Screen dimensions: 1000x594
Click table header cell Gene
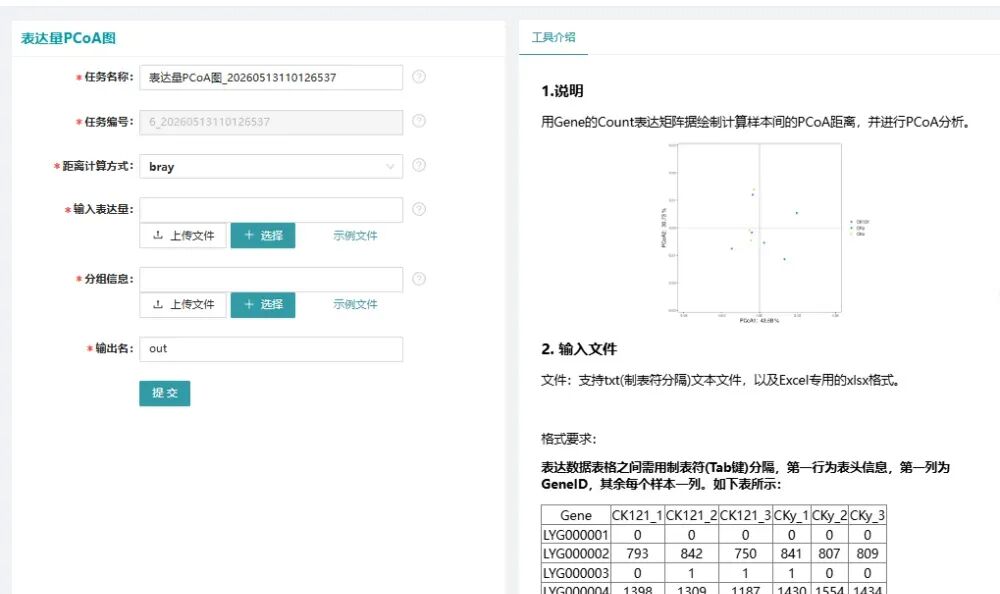click(x=576, y=515)
